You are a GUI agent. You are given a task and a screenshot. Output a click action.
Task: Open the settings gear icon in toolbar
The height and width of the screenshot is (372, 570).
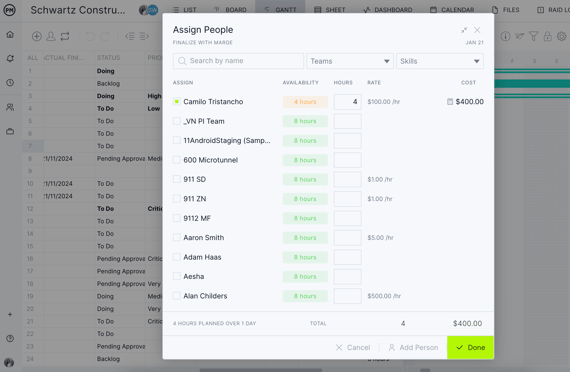click(562, 36)
